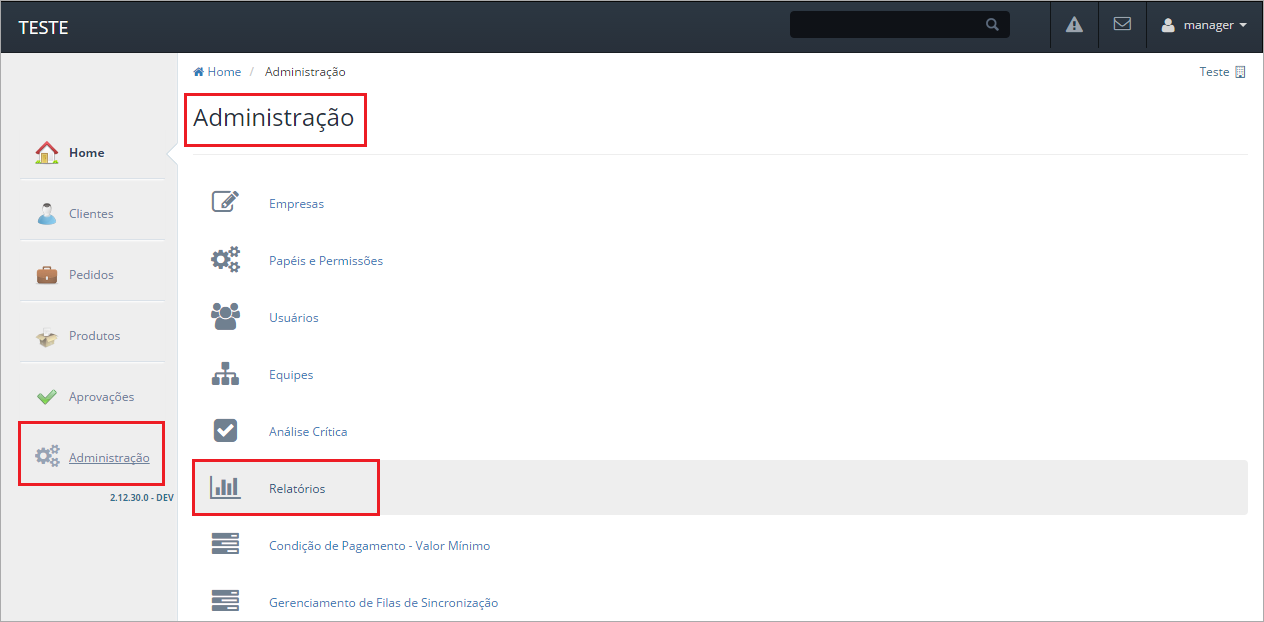This screenshot has height=622, width=1264.
Task: Click the breadcrumb home icon
Action: pyautogui.click(x=198, y=72)
